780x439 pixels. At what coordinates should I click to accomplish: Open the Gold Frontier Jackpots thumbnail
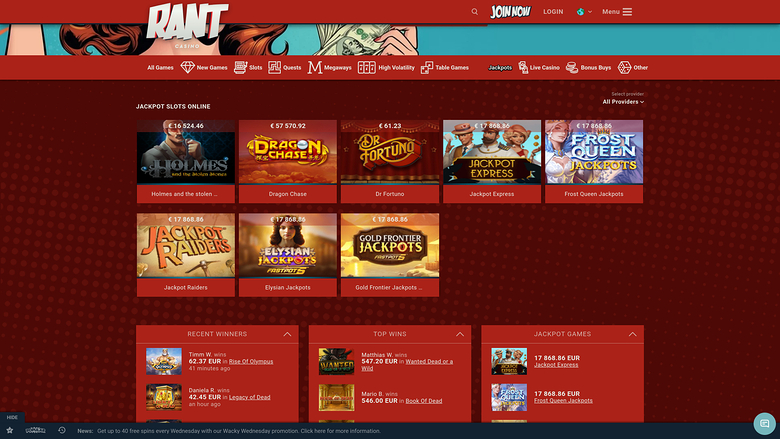[x=390, y=246]
